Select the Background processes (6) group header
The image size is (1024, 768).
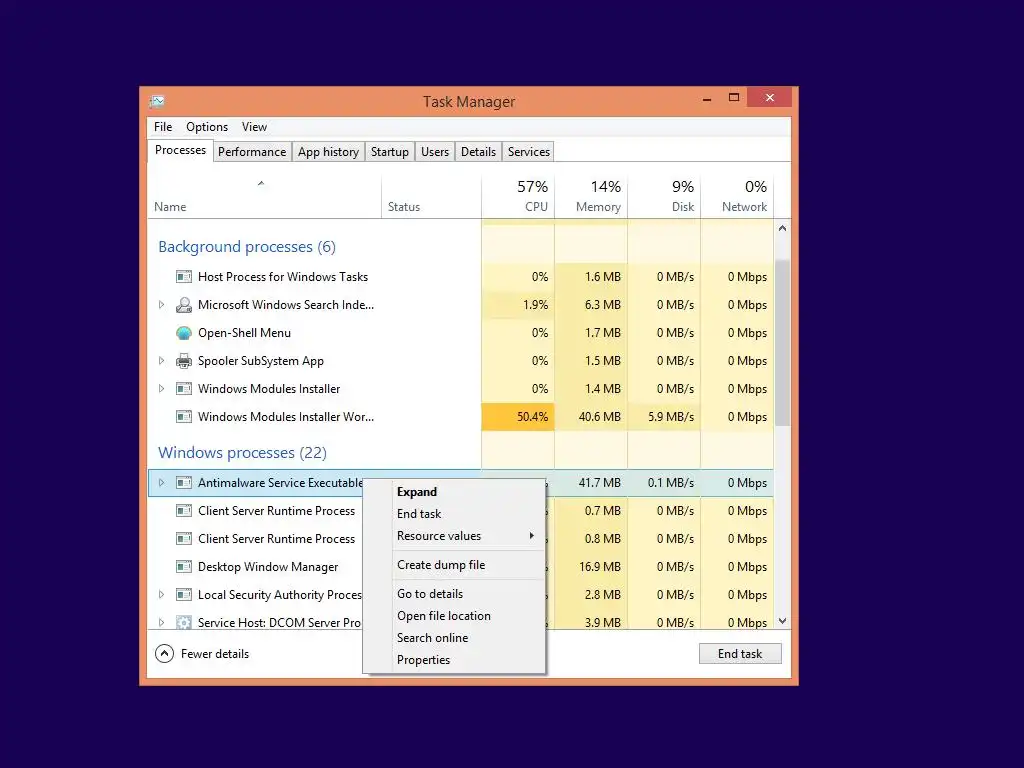click(247, 247)
